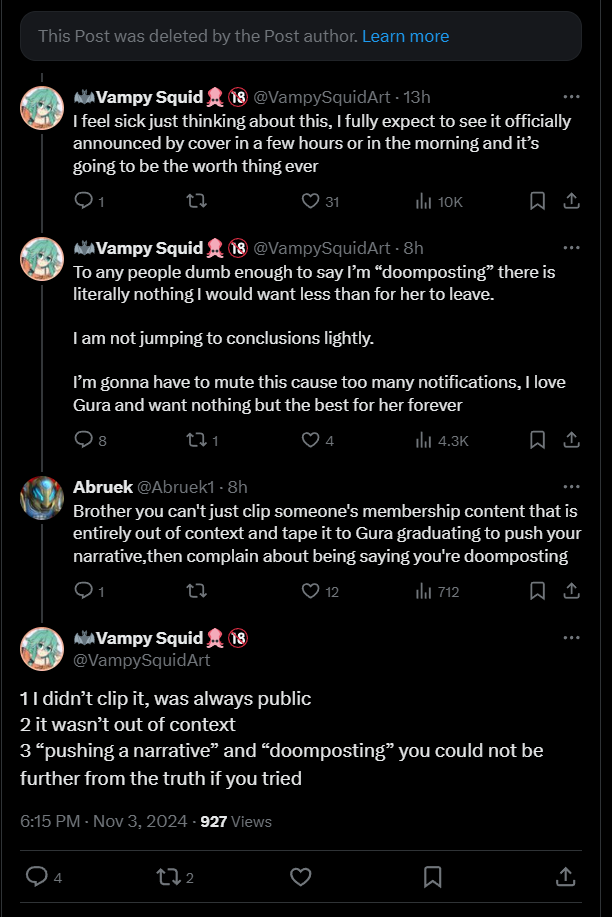
Task: View analytics for the 4.3K views post
Action: pos(423,440)
